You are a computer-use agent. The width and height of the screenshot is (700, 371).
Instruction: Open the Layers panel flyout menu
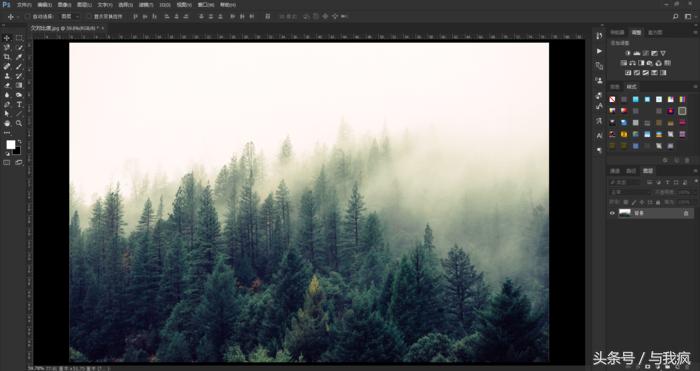coord(695,171)
